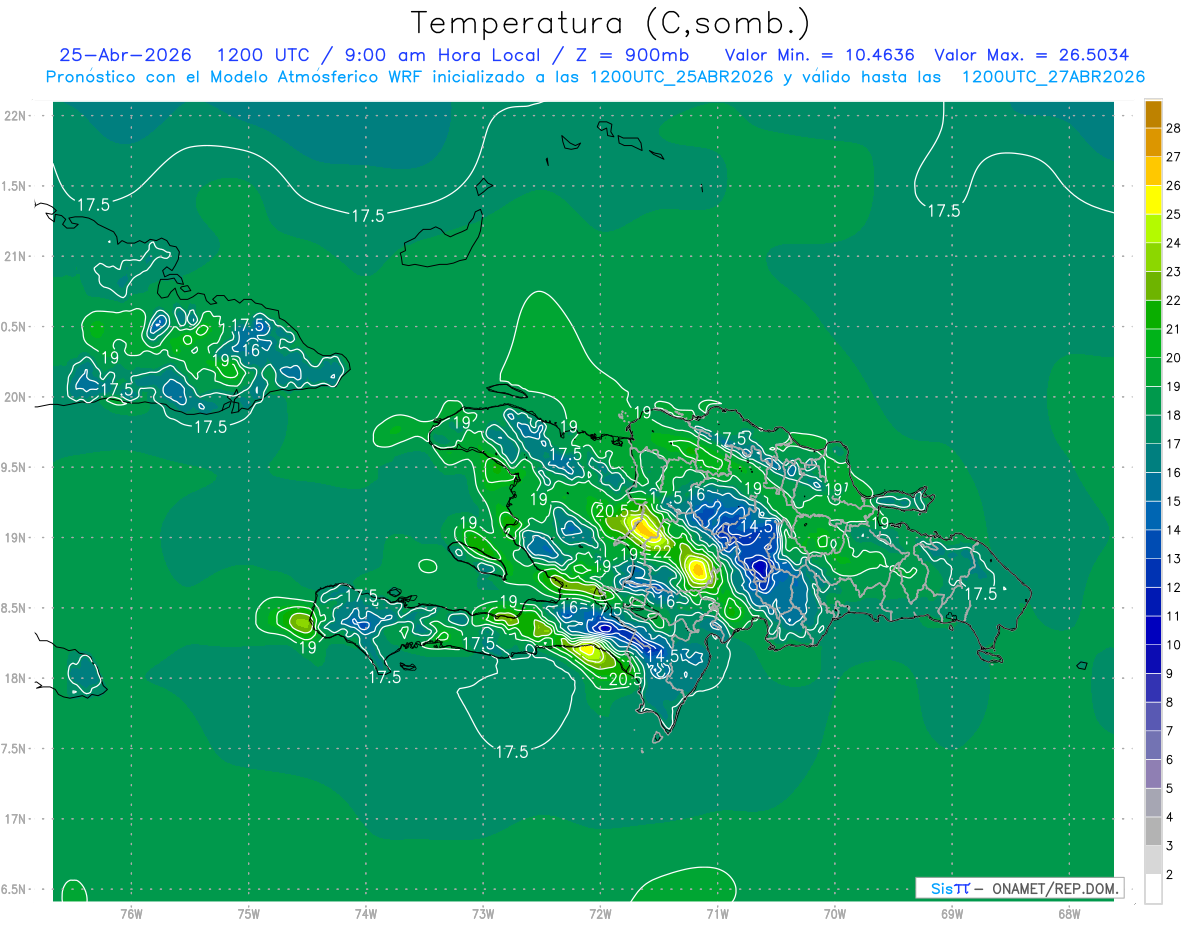Click the dark blue 10 legend swatch

tap(1153, 631)
